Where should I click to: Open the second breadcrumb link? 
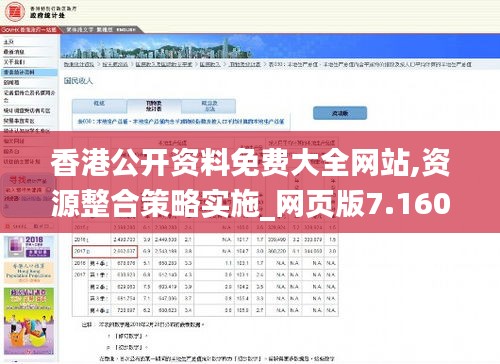pos(115,64)
